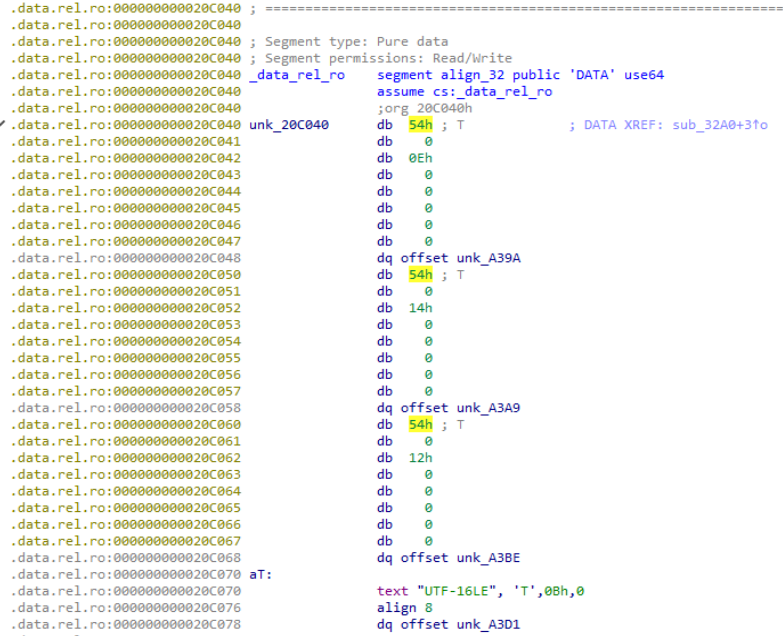The width and height of the screenshot is (783, 636).
Task: Open the unk_A3BE offset target
Action: (x=488, y=557)
